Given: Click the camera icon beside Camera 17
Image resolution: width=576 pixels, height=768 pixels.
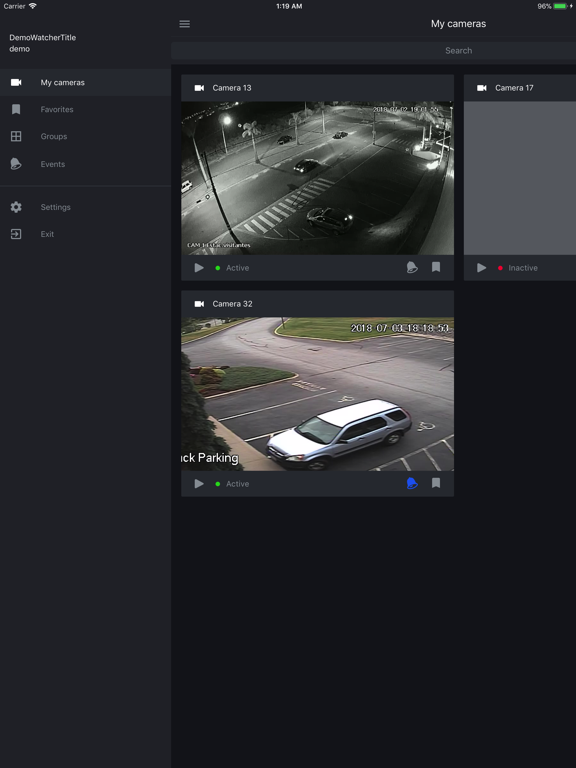Looking at the screenshot, I should 482,88.
